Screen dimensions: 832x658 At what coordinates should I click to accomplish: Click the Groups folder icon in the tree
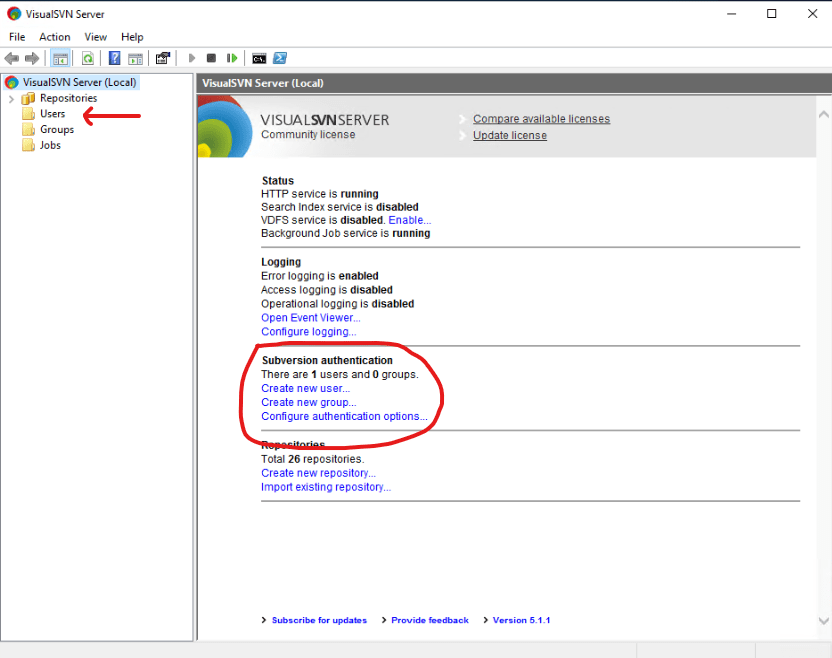click(x=28, y=129)
